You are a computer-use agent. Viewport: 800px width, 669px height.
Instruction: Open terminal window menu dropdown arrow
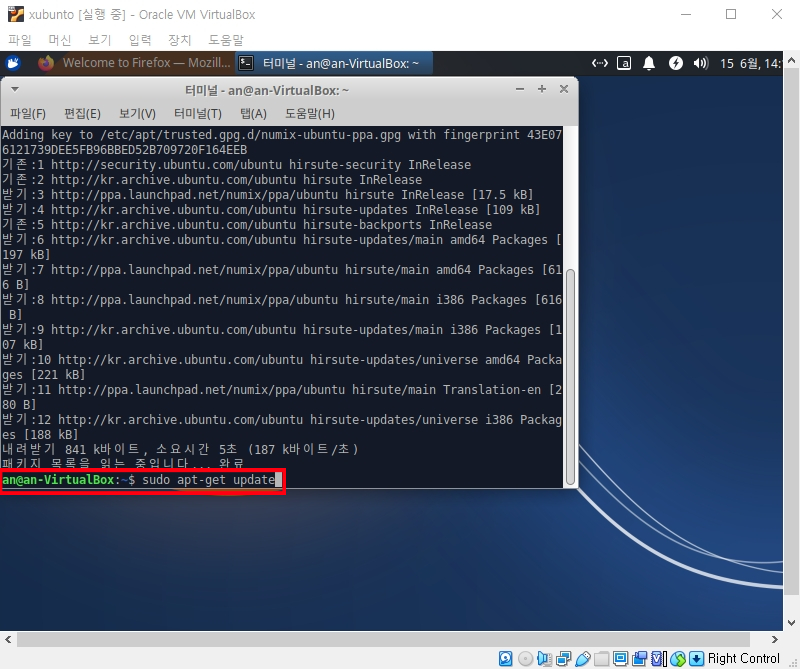15,89
